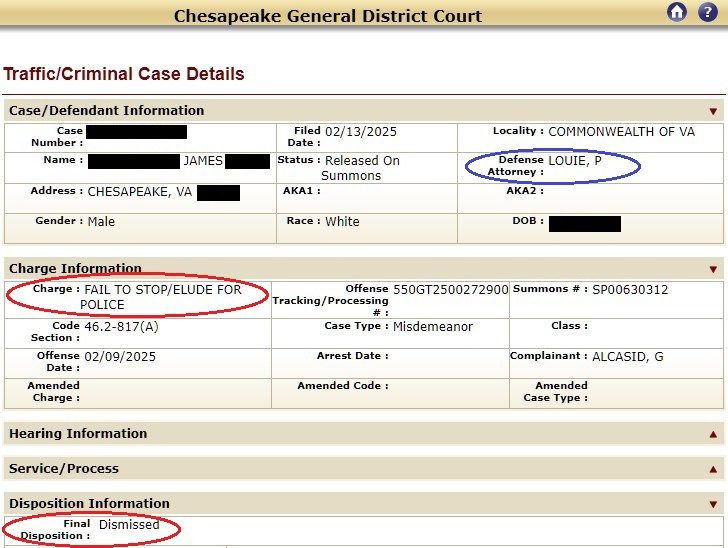The width and height of the screenshot is (728, 548).
Task: Click the Summons number SP00630312
Action: point(630,290)
